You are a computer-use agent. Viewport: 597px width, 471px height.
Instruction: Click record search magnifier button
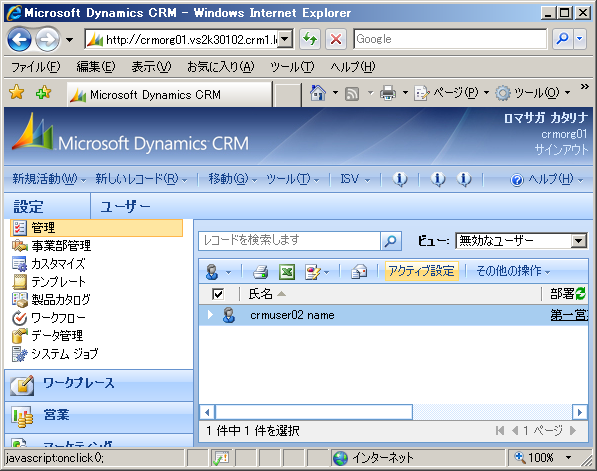pos(391,241)
